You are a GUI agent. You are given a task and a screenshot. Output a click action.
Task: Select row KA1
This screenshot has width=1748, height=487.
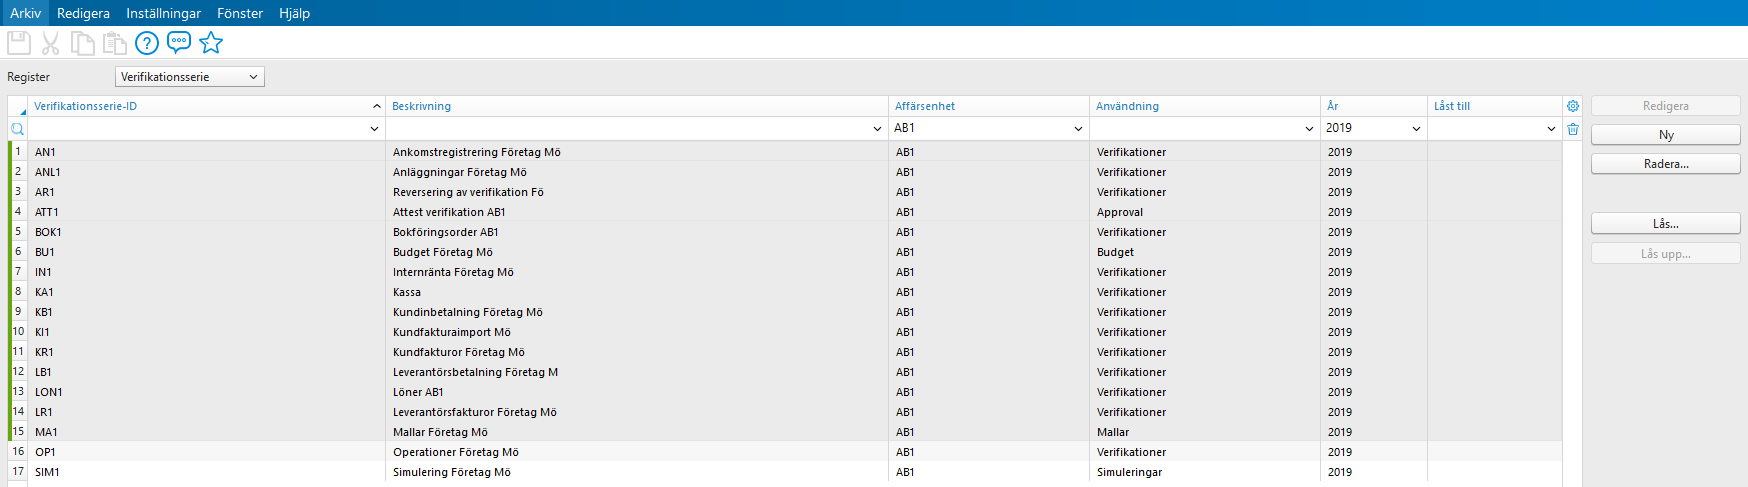[x=785, y=292]
